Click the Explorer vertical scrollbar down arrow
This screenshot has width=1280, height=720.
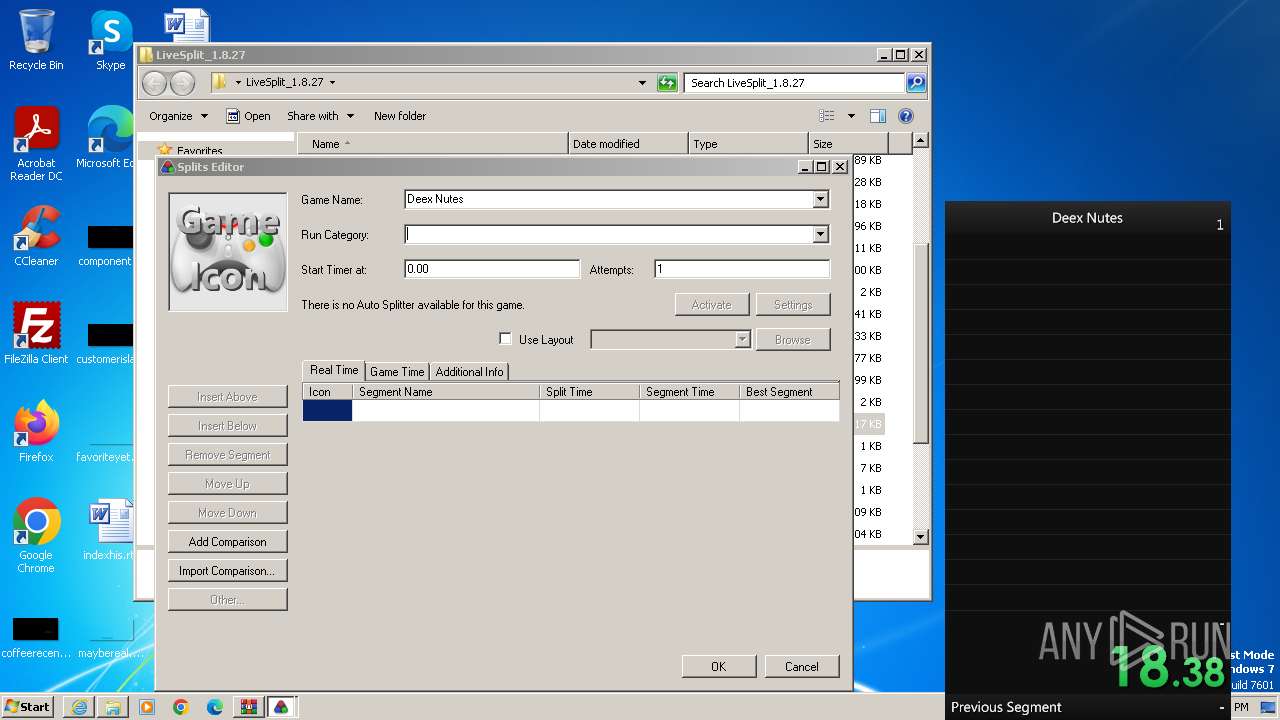[x=921, y=537]
